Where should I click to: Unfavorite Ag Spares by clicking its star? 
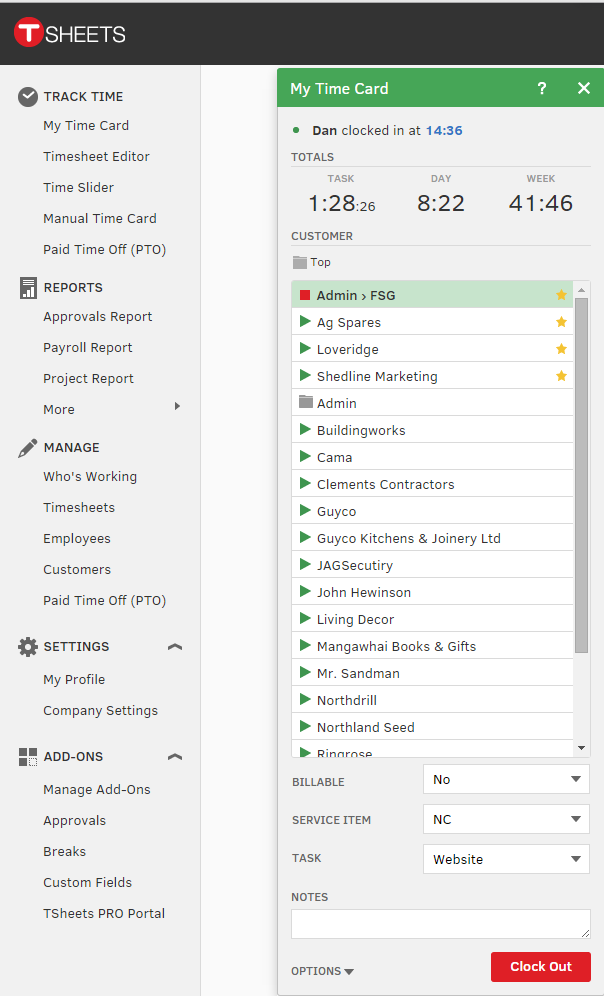click(x=561, y=322)
